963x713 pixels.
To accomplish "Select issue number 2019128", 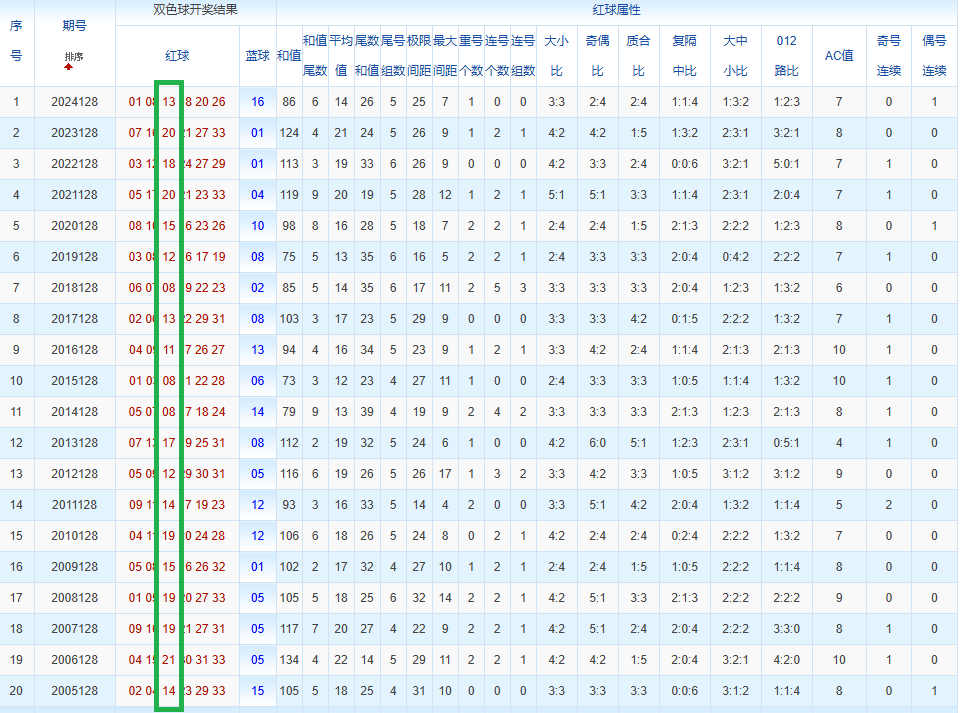I will point(74,257).
